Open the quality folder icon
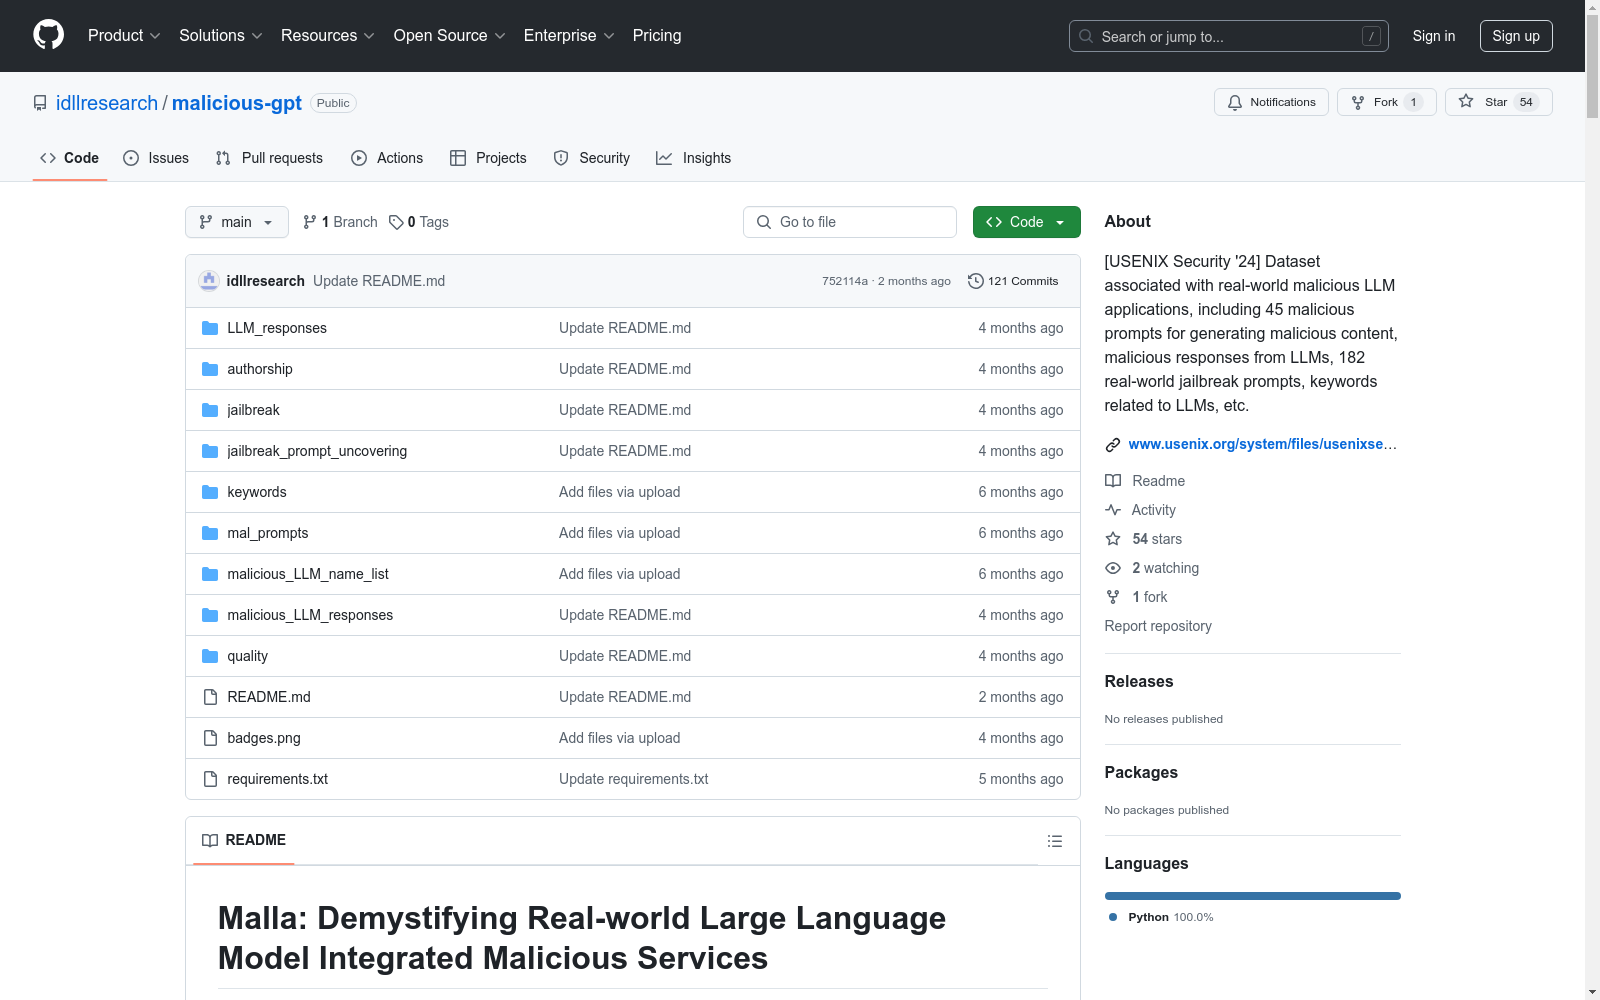This screenshot has width=1600, height=1000. [x=210, y=656]
